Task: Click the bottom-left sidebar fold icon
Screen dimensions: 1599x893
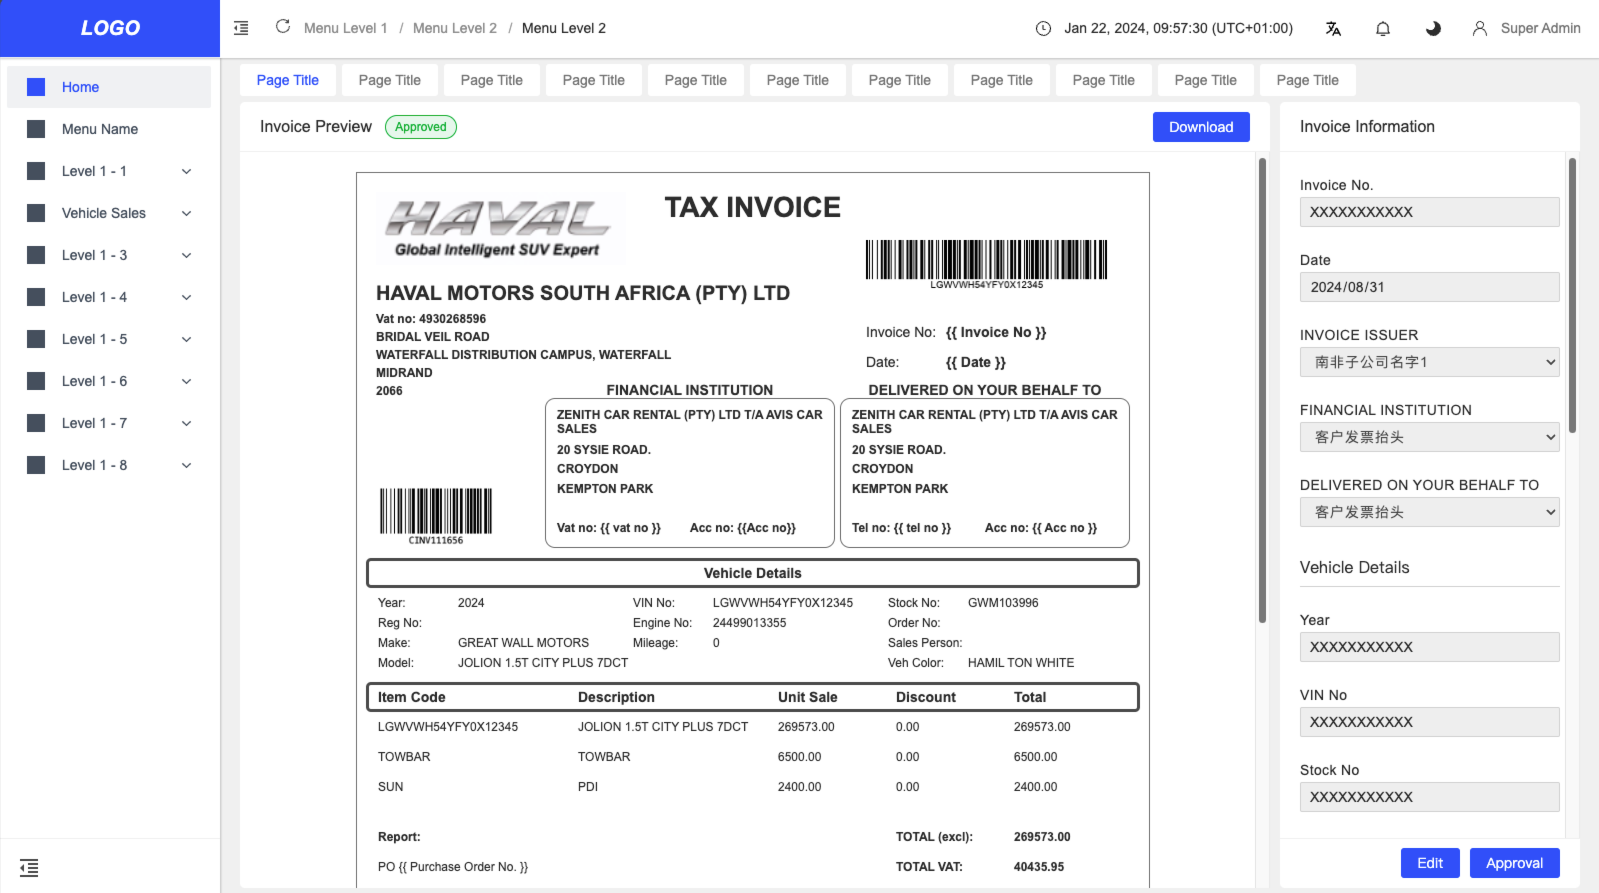Action: click(x=29, y=867)
